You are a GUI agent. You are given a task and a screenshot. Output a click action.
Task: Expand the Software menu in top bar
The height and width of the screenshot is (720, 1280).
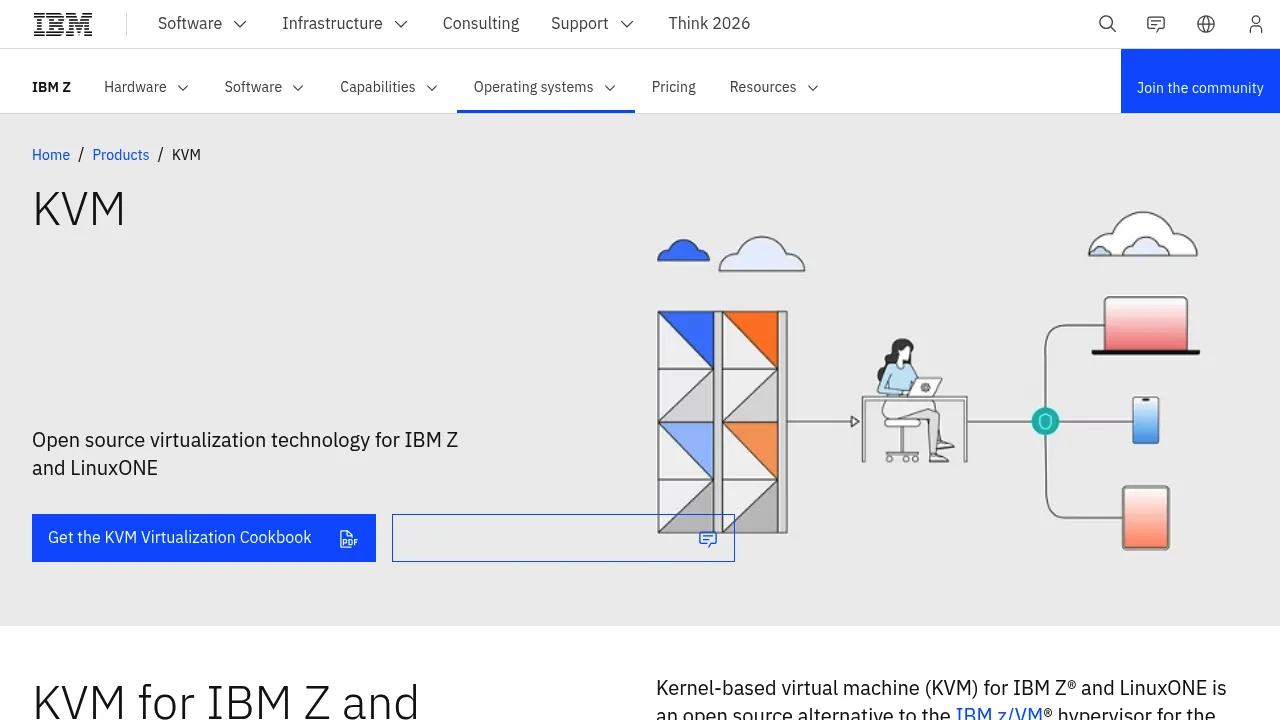pos(203,24)
